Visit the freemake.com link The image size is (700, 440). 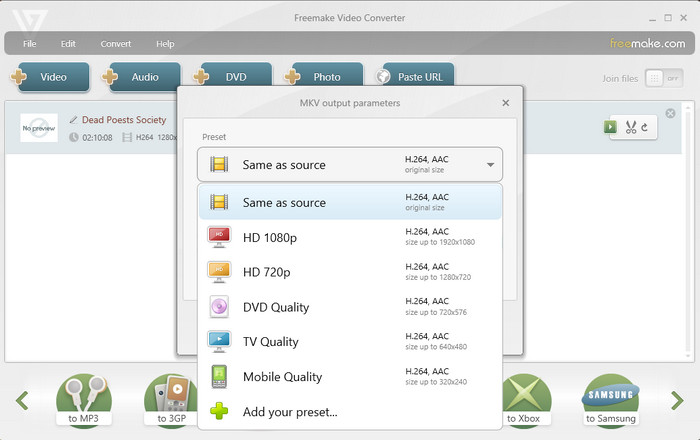click(x=647, y=43)
